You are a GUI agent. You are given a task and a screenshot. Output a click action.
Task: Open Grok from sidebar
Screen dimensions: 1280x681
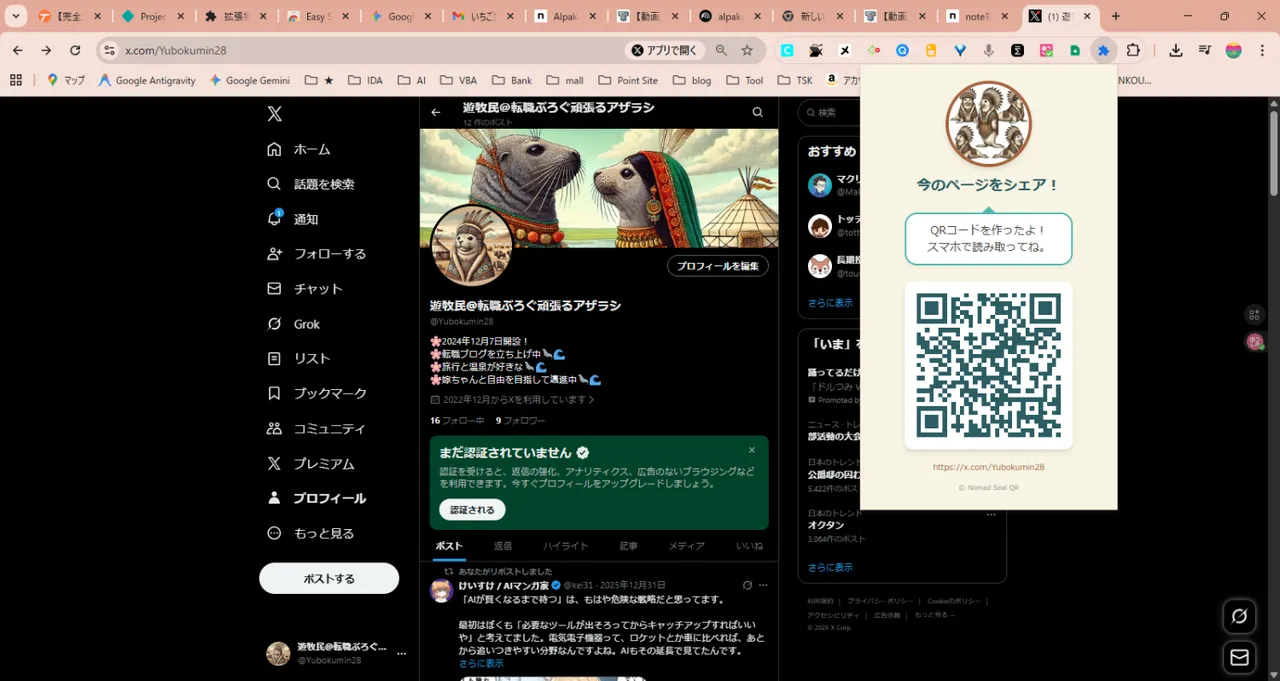tap(293, 324)
